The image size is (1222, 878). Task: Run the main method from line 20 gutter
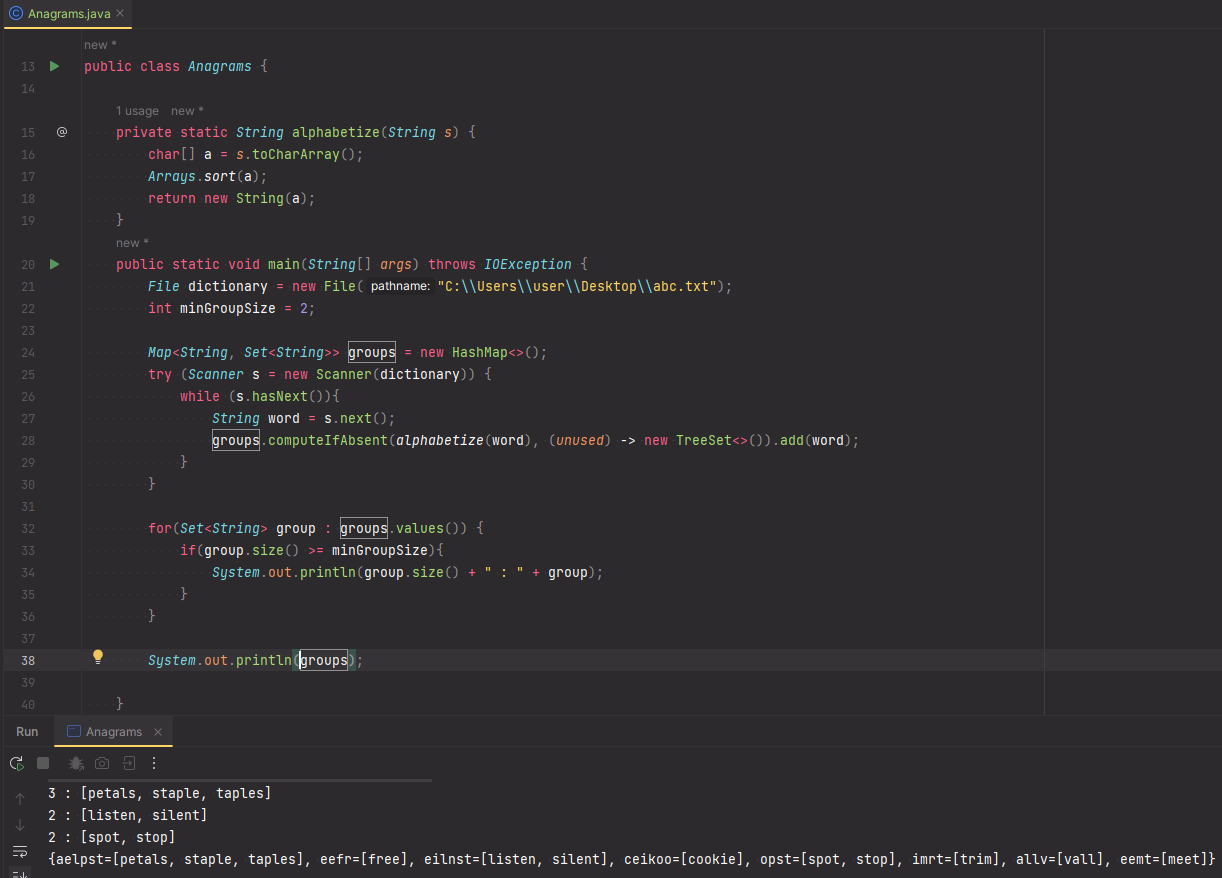[55, 264]
